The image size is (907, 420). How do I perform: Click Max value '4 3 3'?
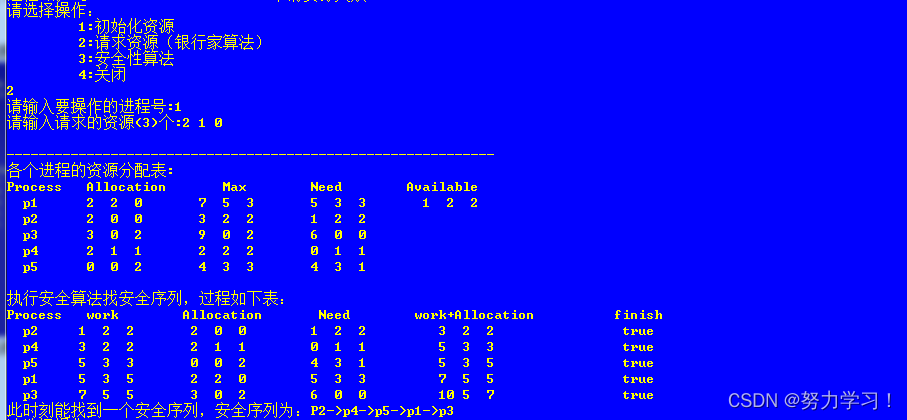point(226,267)
